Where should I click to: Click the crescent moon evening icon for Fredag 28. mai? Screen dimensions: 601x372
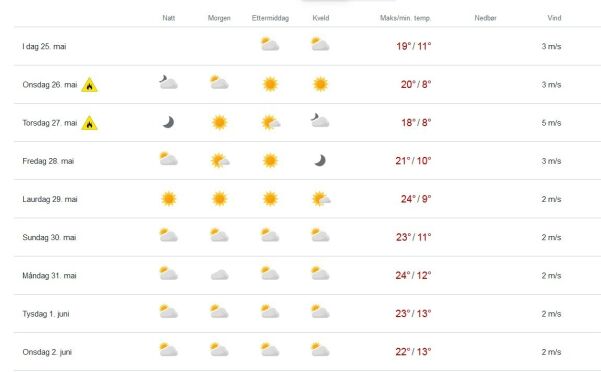320,161
